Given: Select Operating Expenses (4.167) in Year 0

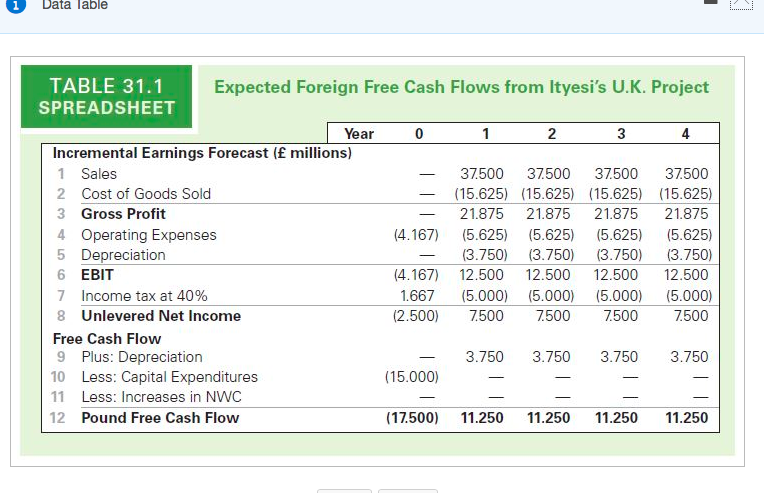Looking at the screenshot, I should tap(416, 235).
